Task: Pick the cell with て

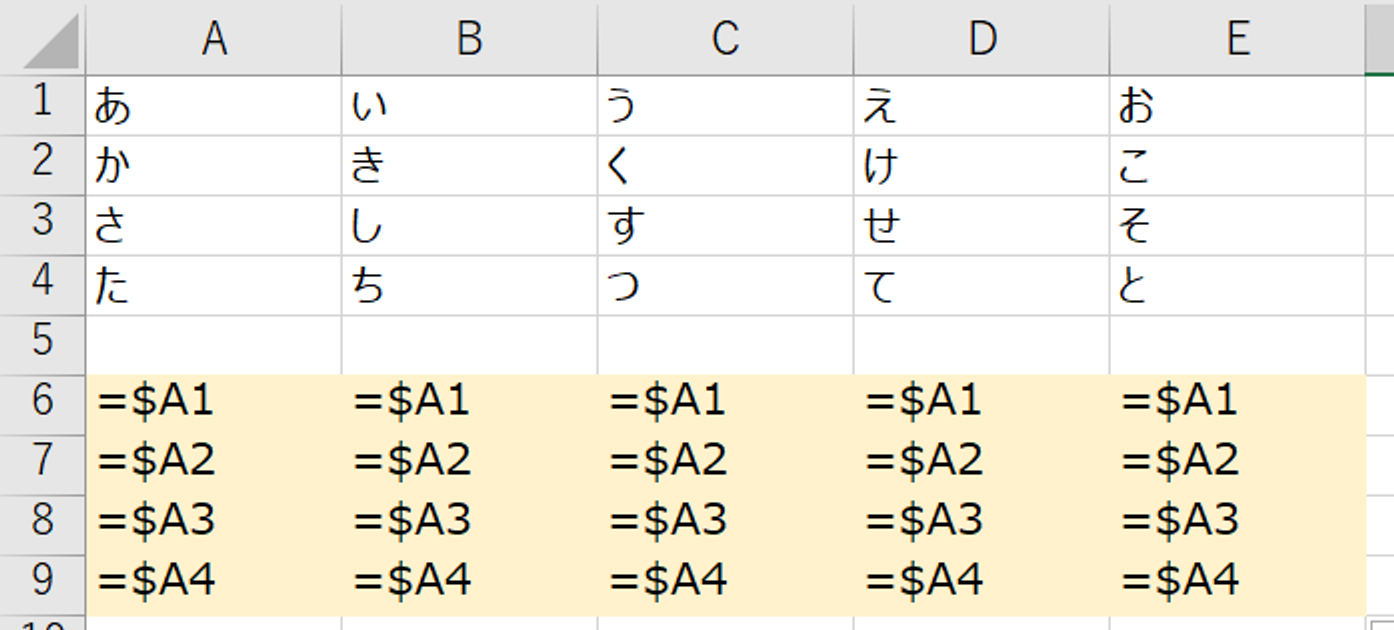Action: click(982, 286)
